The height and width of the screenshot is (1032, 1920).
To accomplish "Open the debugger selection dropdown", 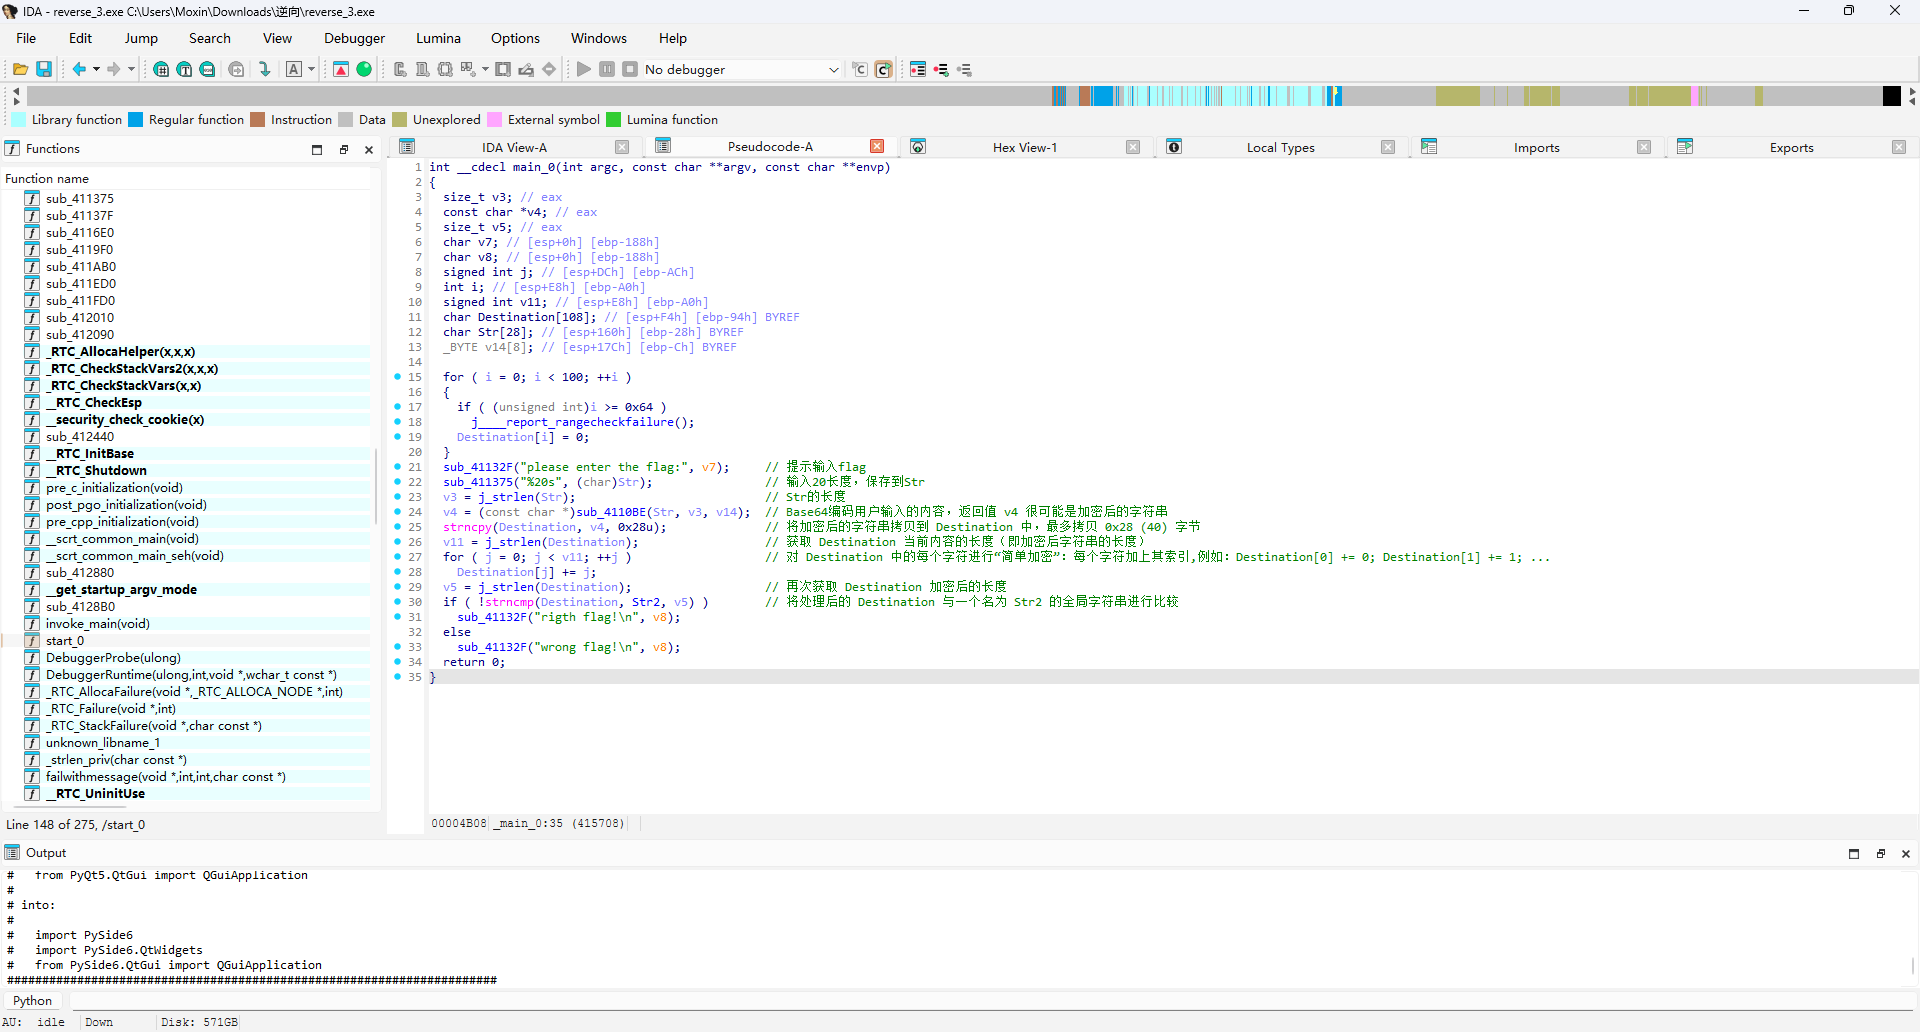I will (x=833, y=70).
